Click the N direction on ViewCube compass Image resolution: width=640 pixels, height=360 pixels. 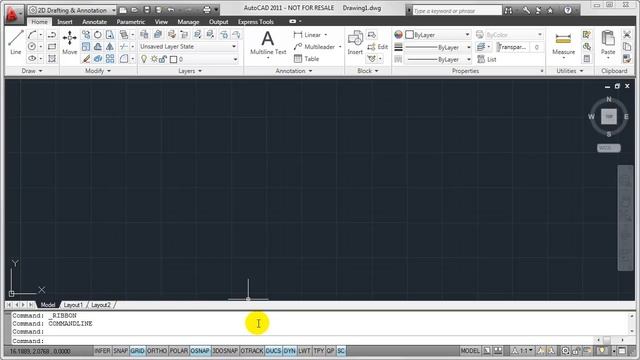609,99
